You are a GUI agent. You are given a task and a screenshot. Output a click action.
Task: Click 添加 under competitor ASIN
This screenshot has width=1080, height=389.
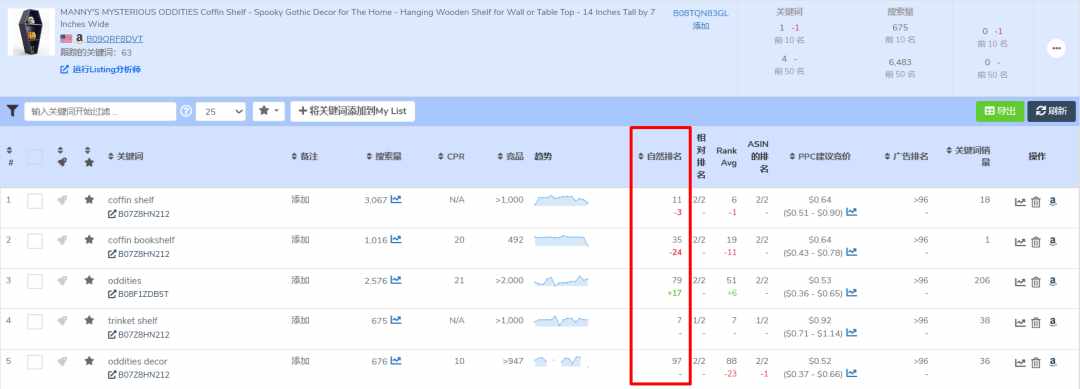tap(700, 26)
